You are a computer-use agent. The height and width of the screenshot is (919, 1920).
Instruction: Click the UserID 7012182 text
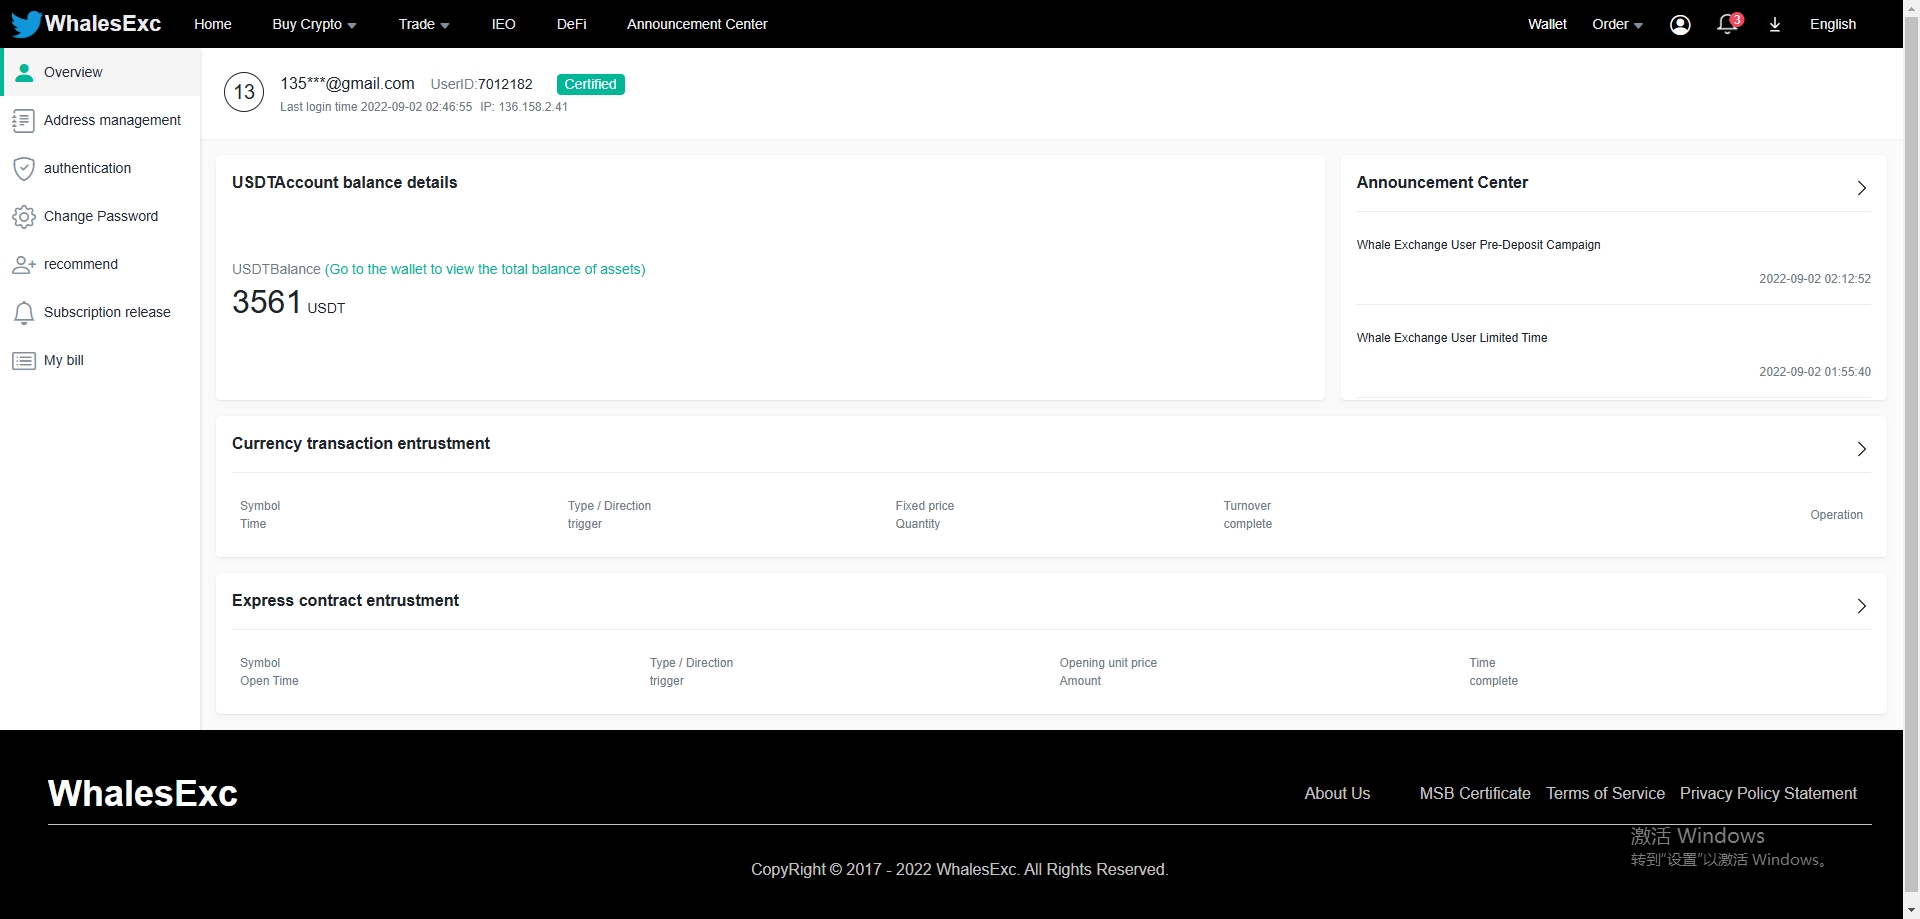point(481,84)
